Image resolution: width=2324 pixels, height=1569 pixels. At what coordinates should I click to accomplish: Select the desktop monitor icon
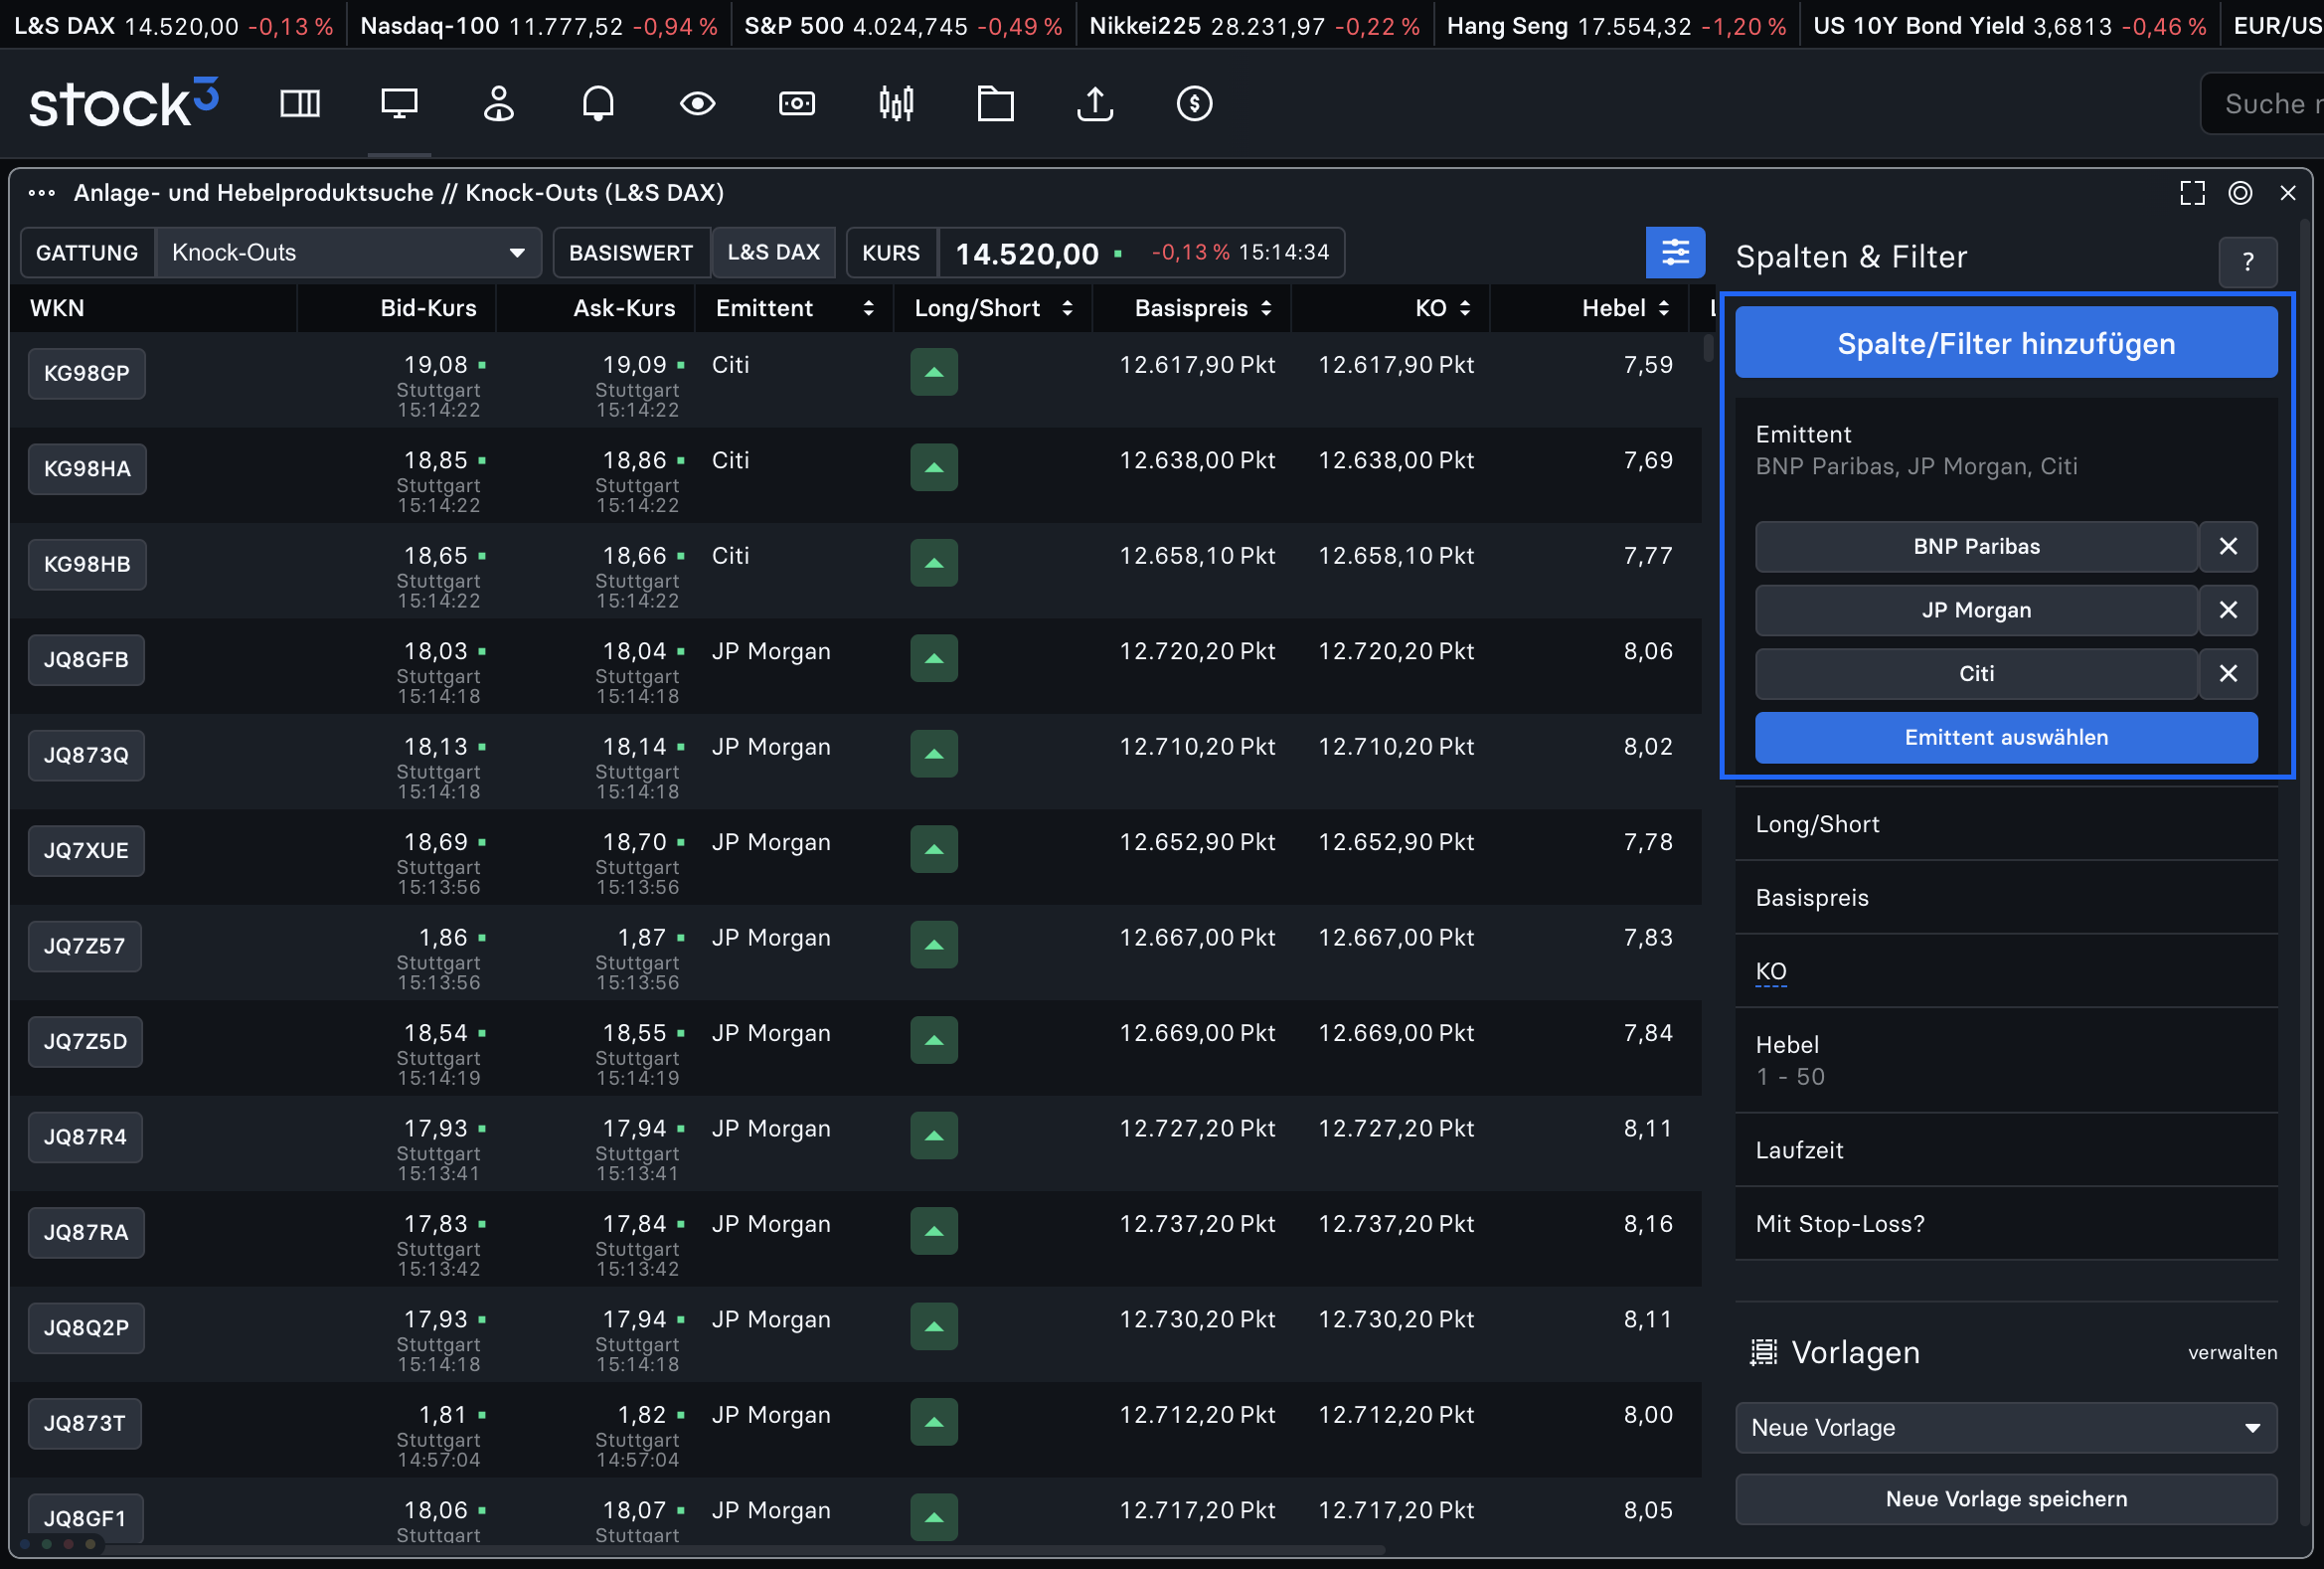[x=399, y=103]
